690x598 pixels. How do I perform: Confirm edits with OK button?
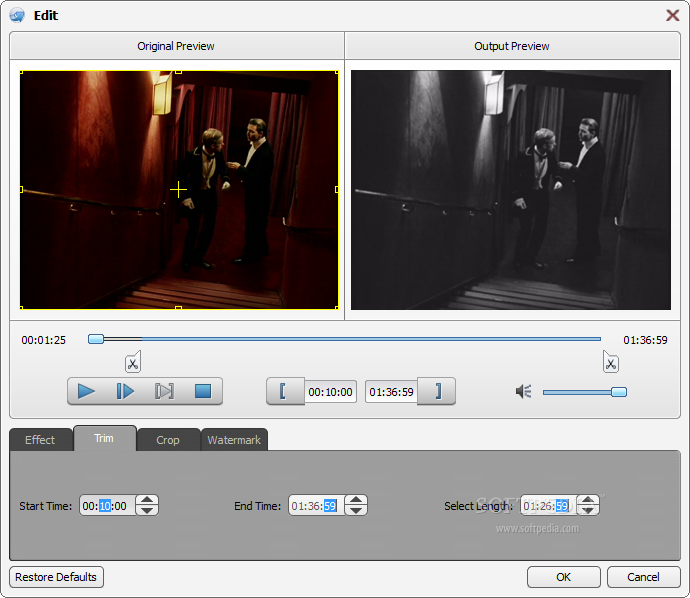point(563,577)
